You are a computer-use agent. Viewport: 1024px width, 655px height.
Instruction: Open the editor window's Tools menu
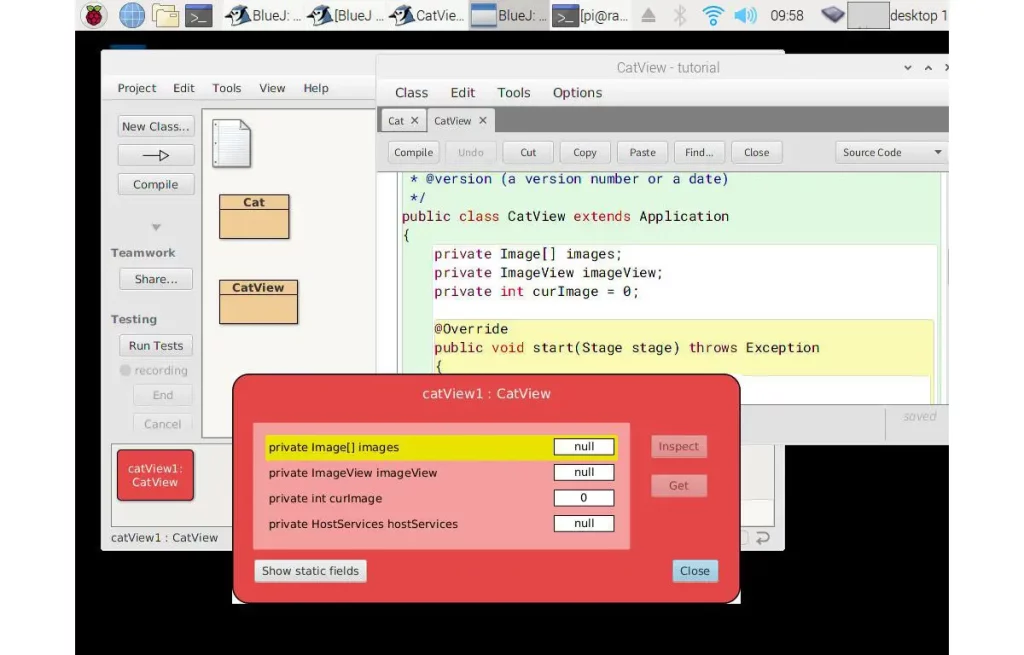(514, 93)
